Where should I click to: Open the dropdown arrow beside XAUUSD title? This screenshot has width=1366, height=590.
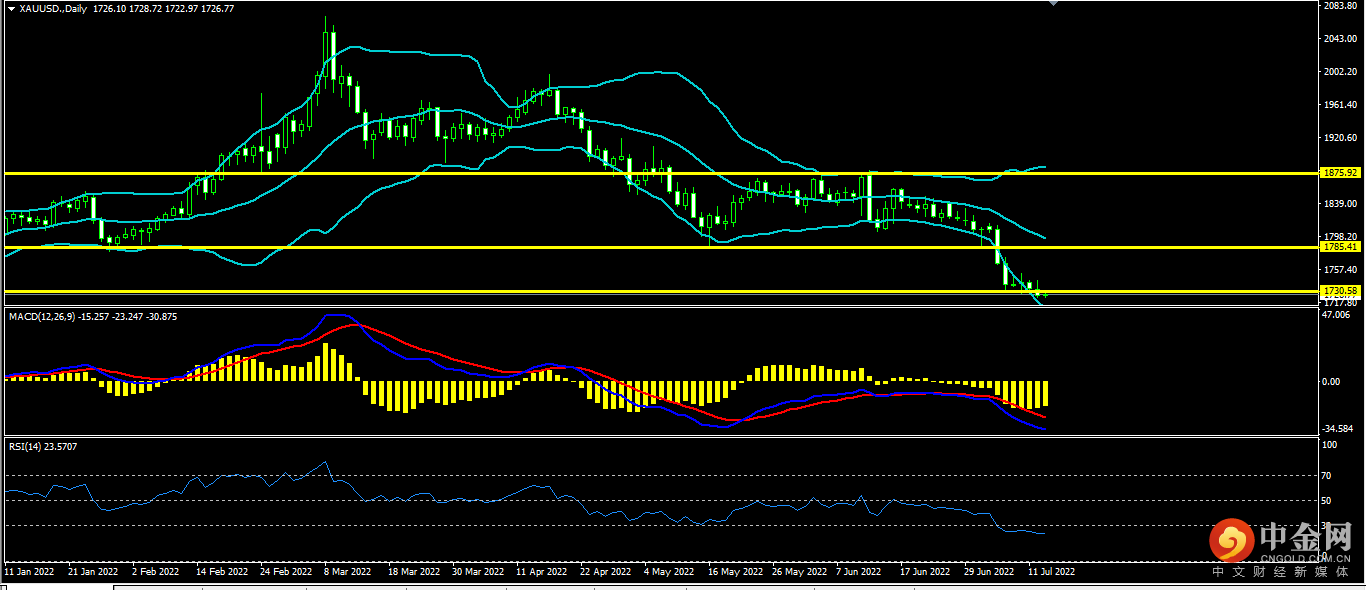(10, 8)
